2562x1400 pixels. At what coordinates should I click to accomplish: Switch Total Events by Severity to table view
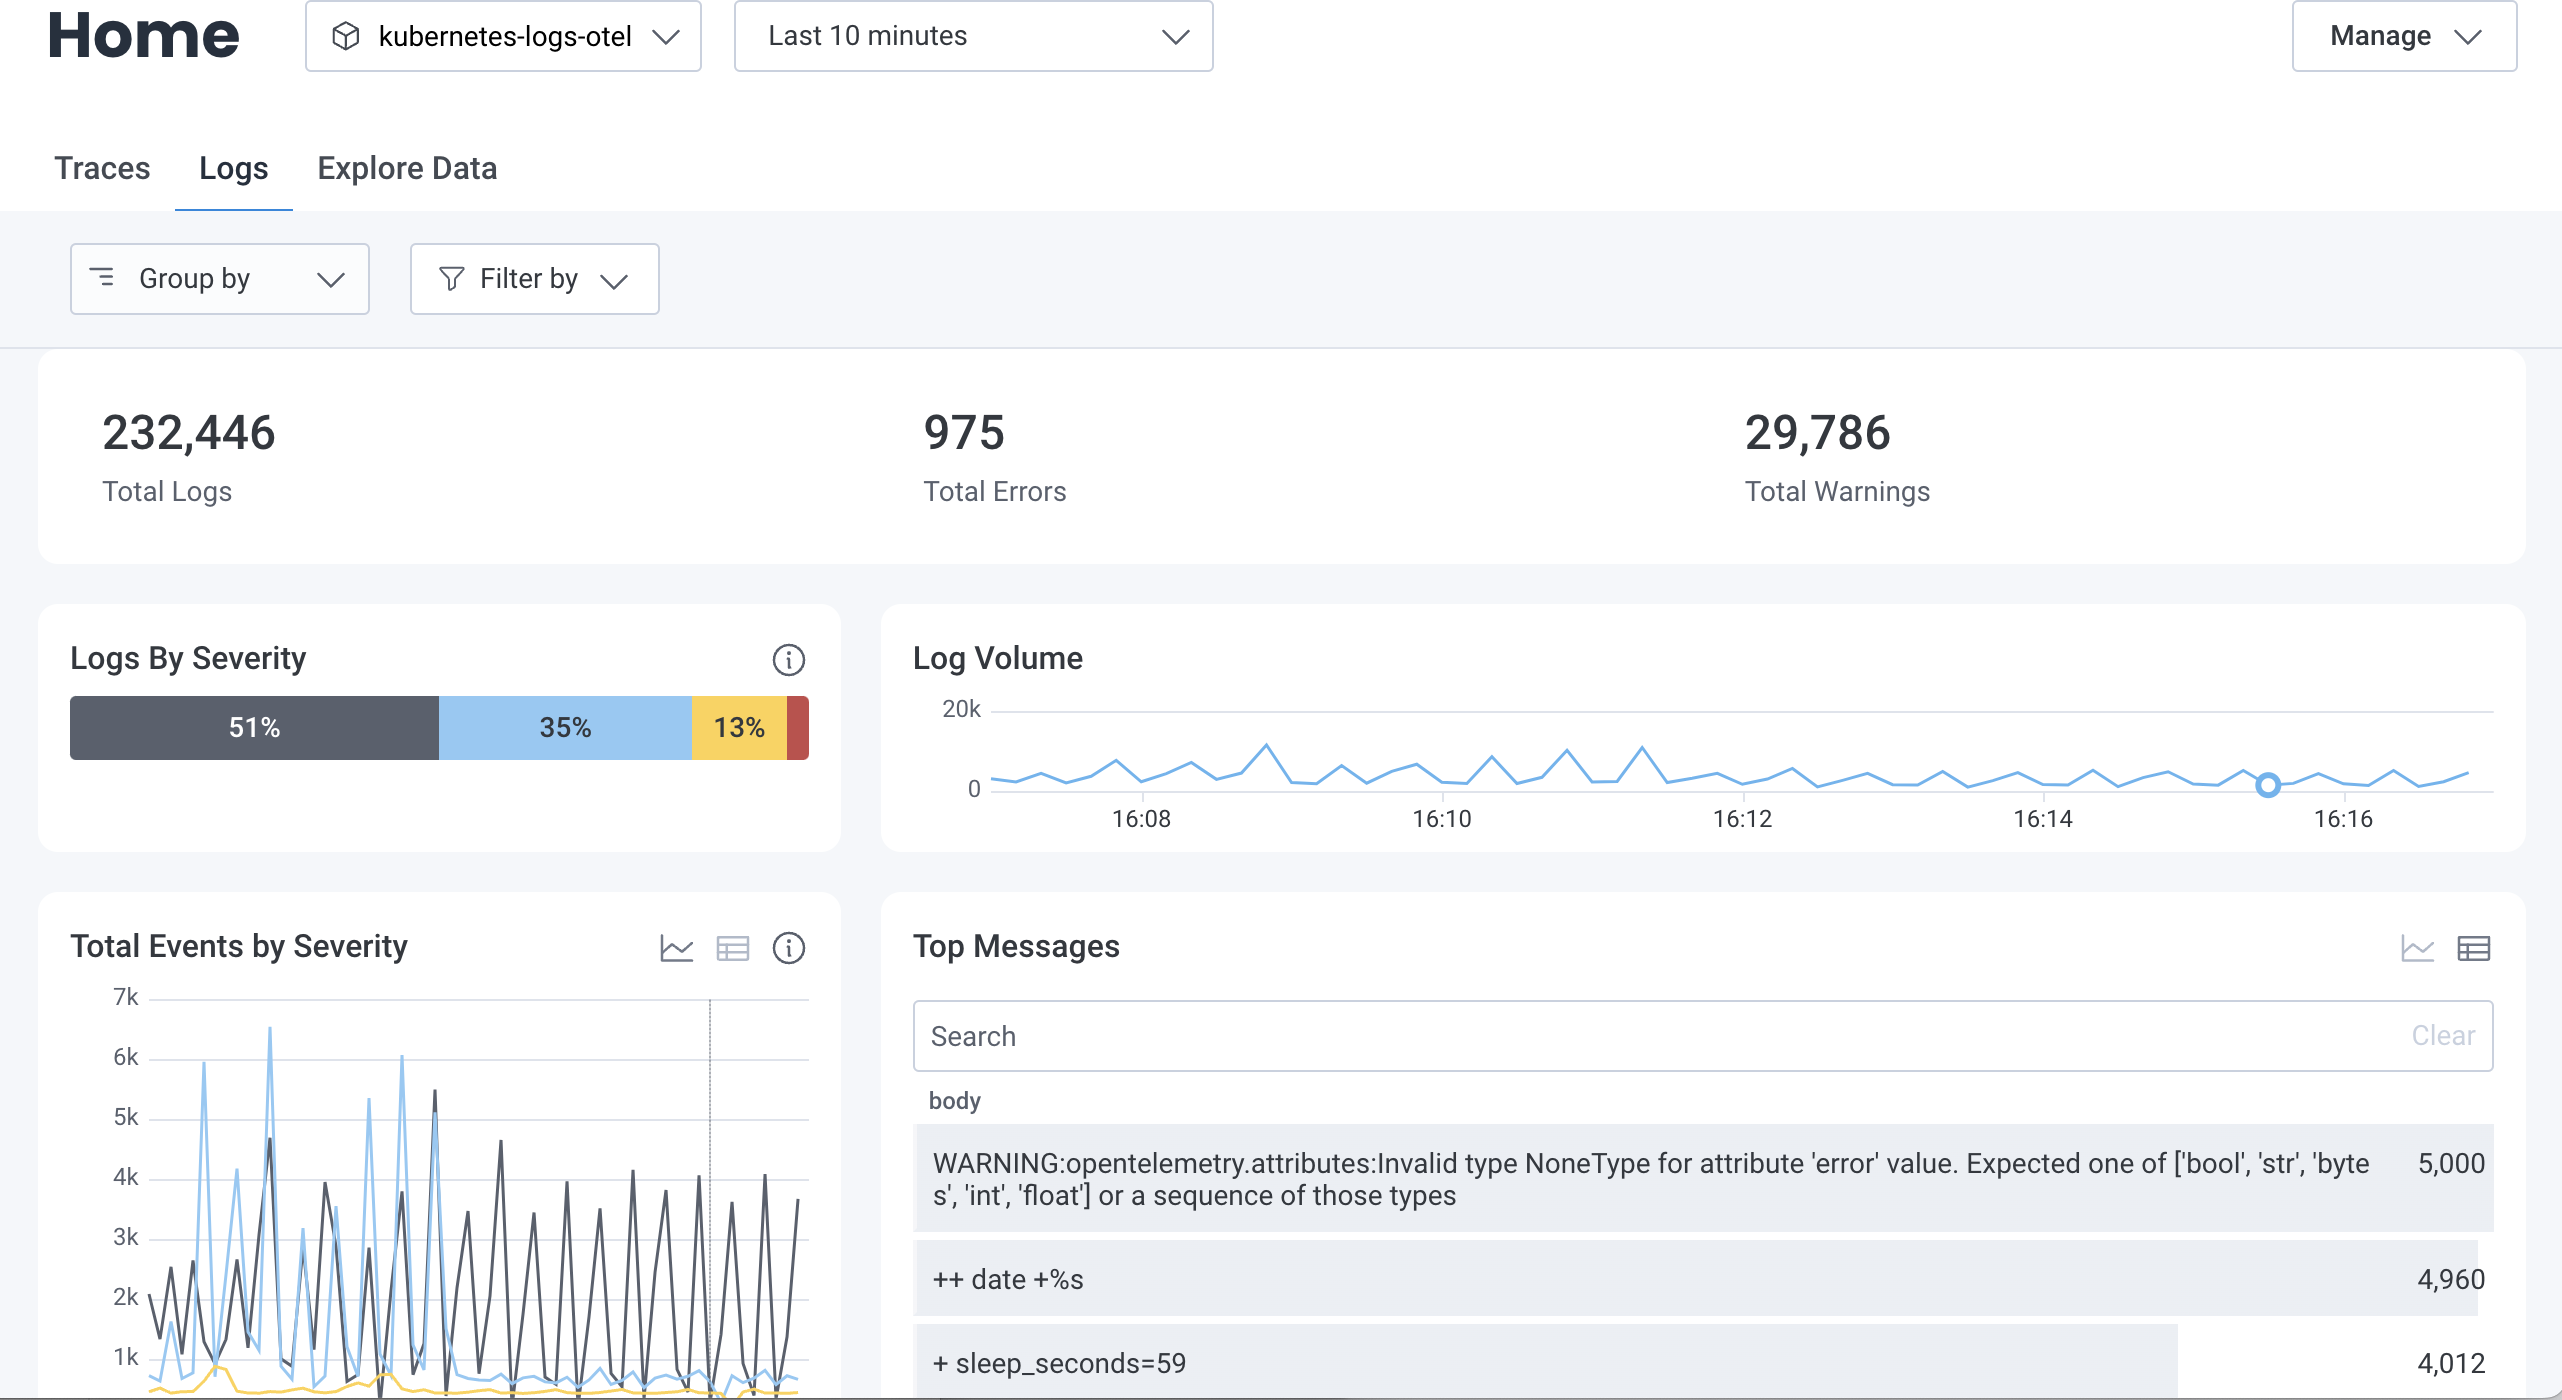point(733,948)
